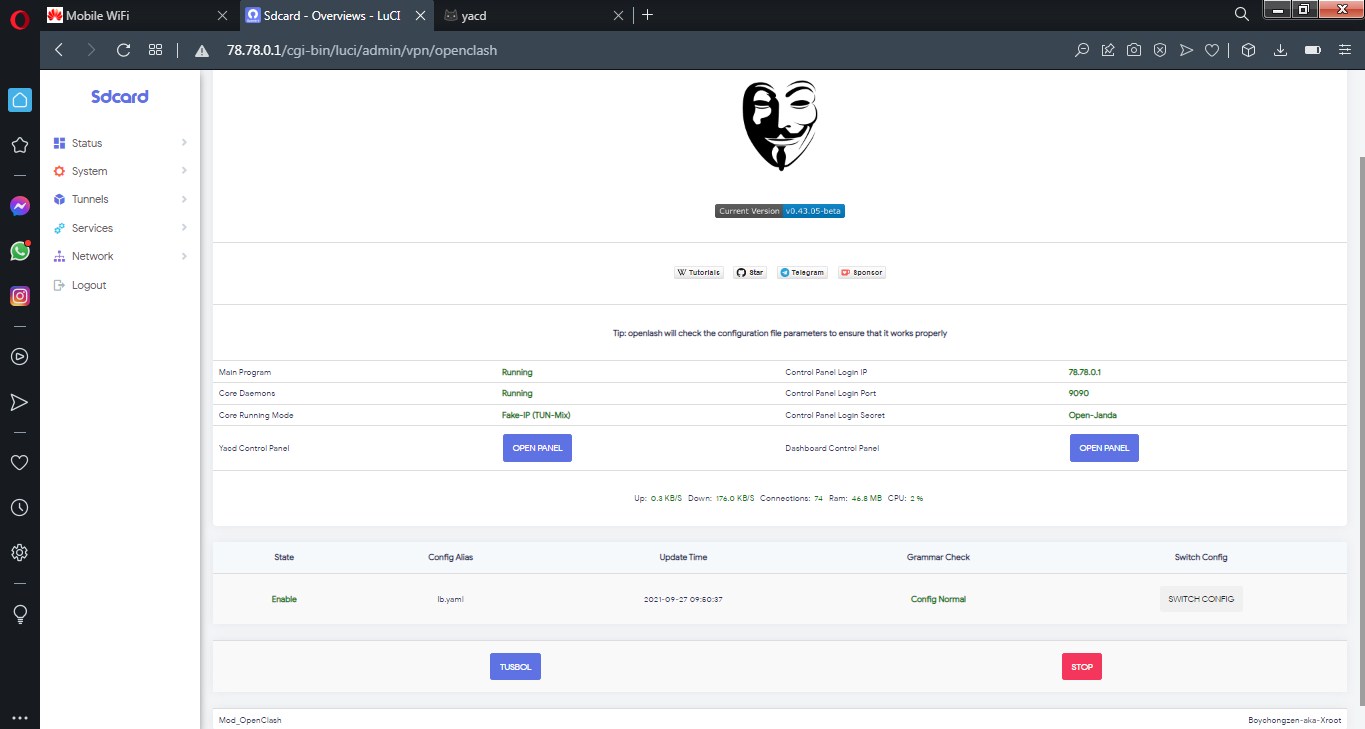
Task: Click the Sdcard logo title
Action: pos(119,97)
